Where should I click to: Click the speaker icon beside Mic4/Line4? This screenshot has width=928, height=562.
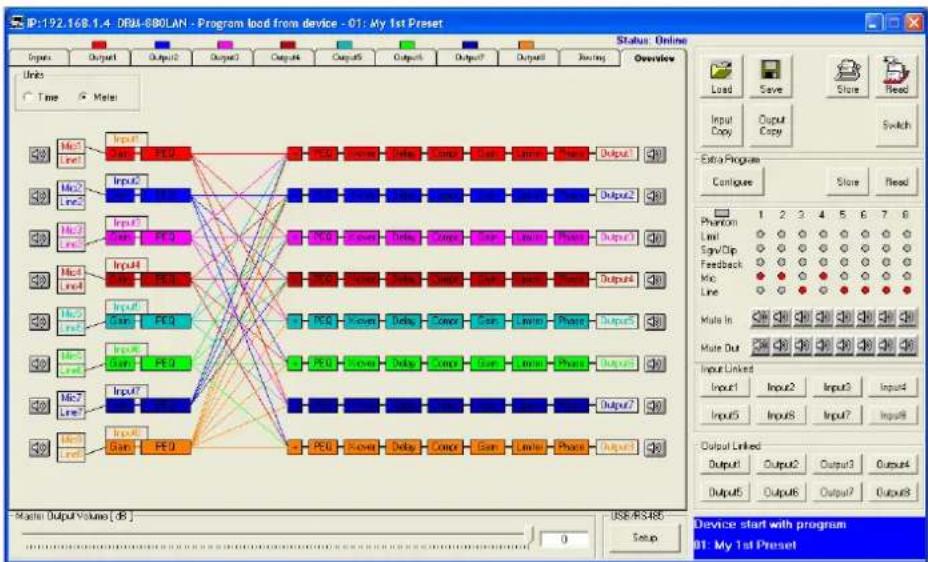click(x=35, y=279)
